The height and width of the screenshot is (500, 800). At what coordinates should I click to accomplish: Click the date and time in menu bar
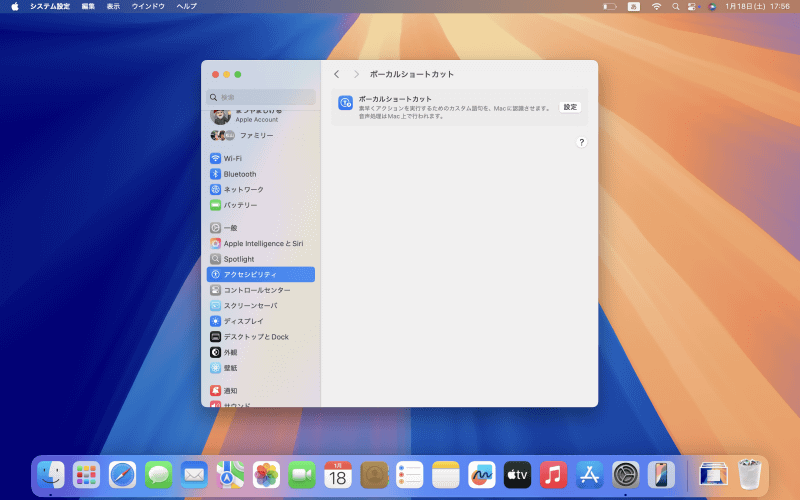click(x=757, y=6)
